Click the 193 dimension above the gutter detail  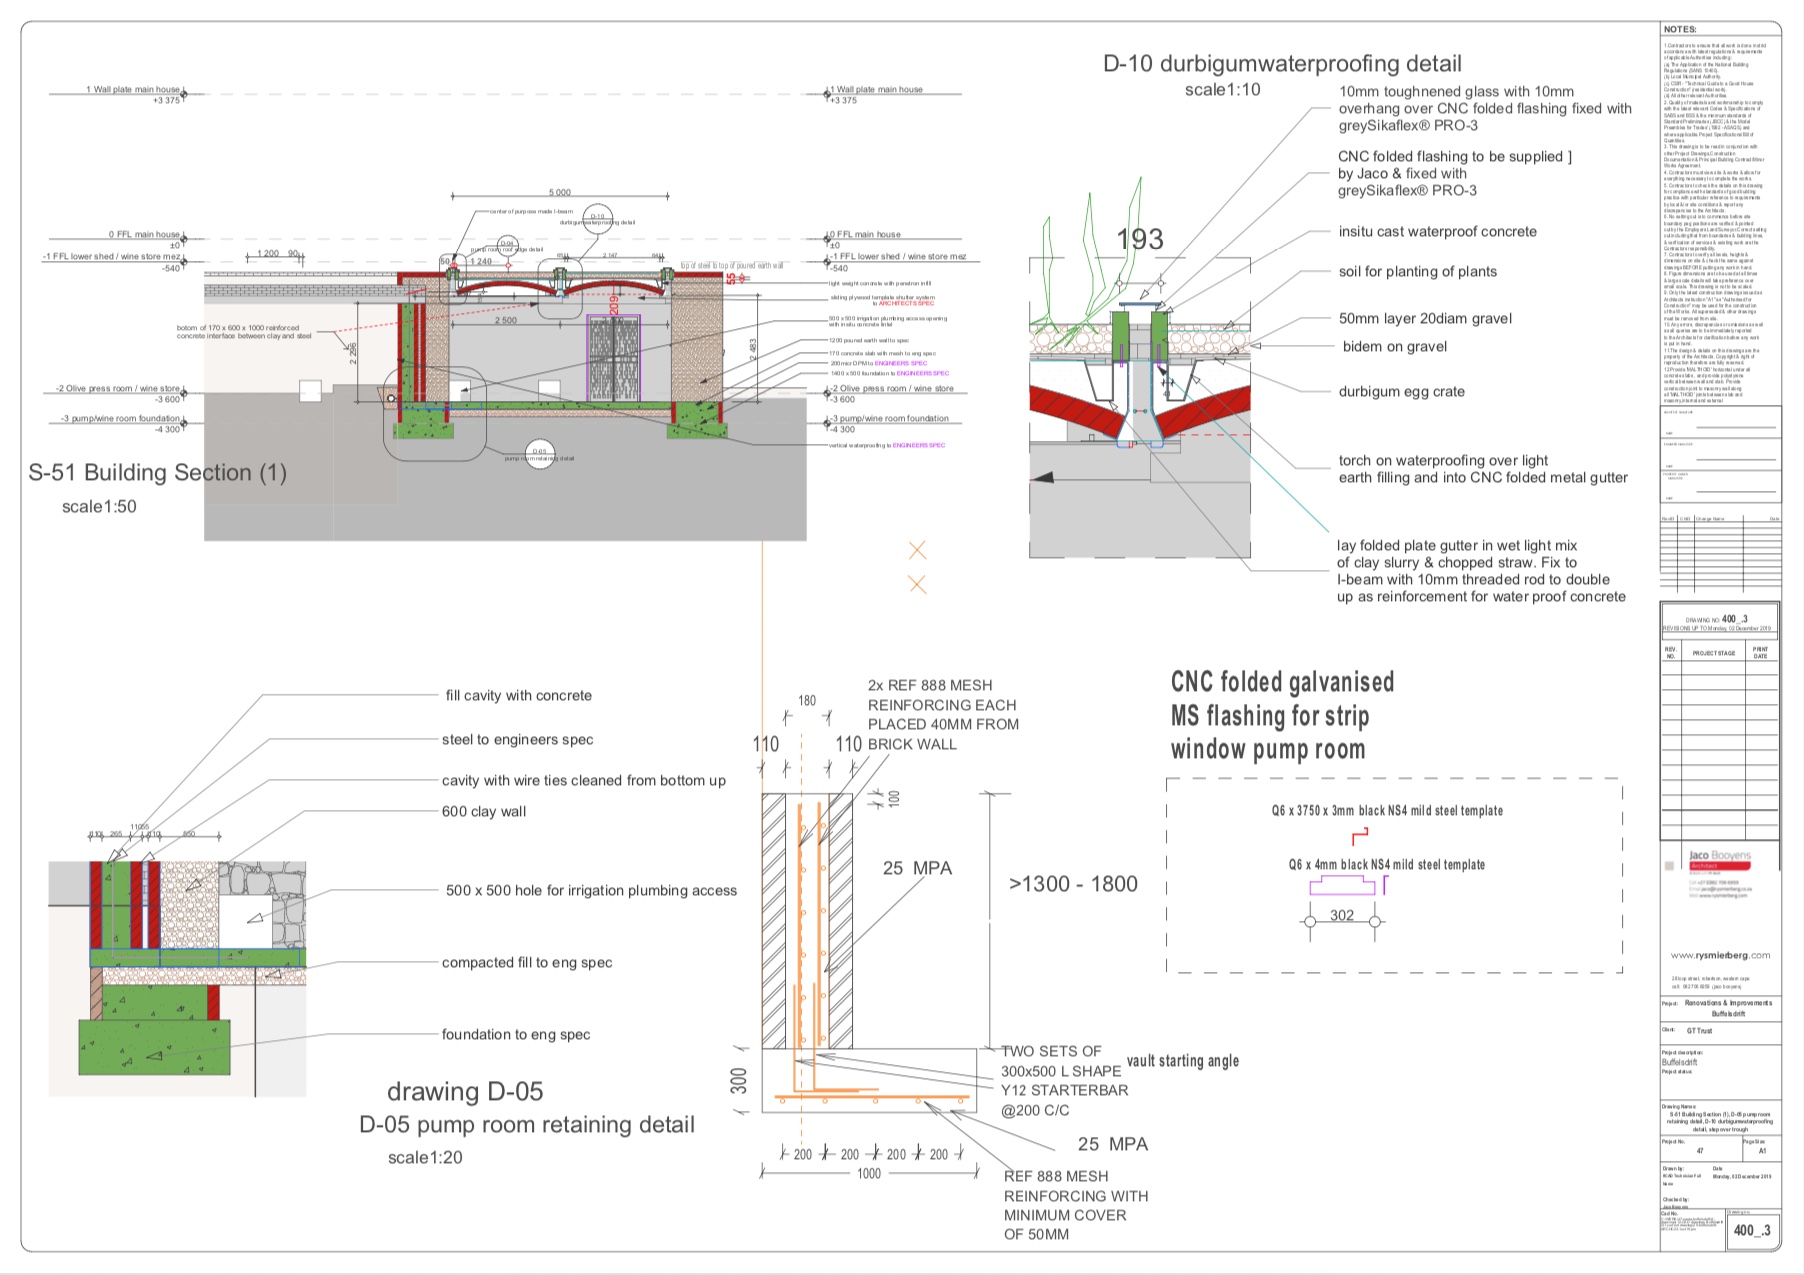tap(1139, 240)
